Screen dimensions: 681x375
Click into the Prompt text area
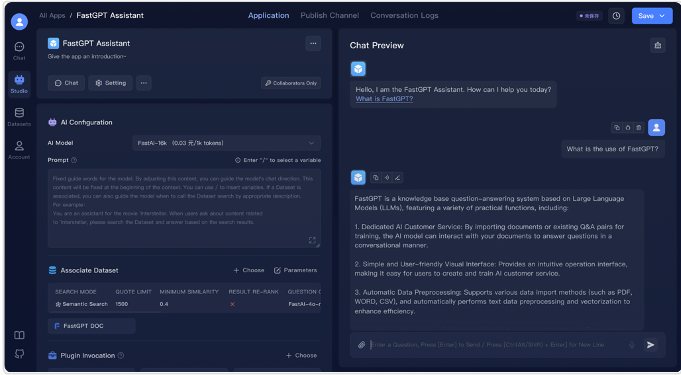[x=184, y=208]
